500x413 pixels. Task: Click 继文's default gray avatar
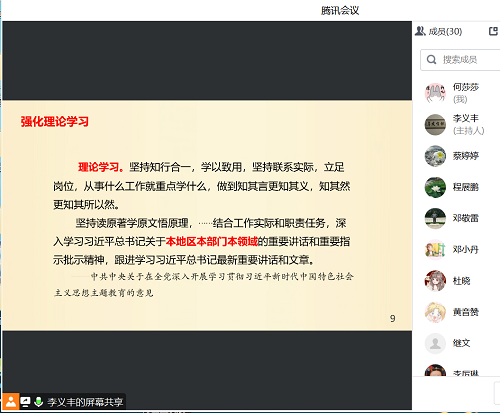pyautogui.click(x=435, y=343)
